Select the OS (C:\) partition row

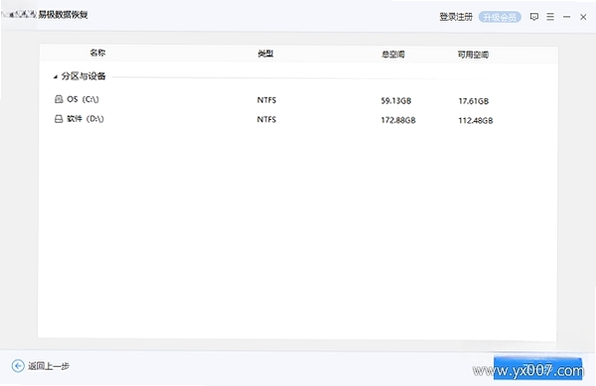tap(298, 100)
